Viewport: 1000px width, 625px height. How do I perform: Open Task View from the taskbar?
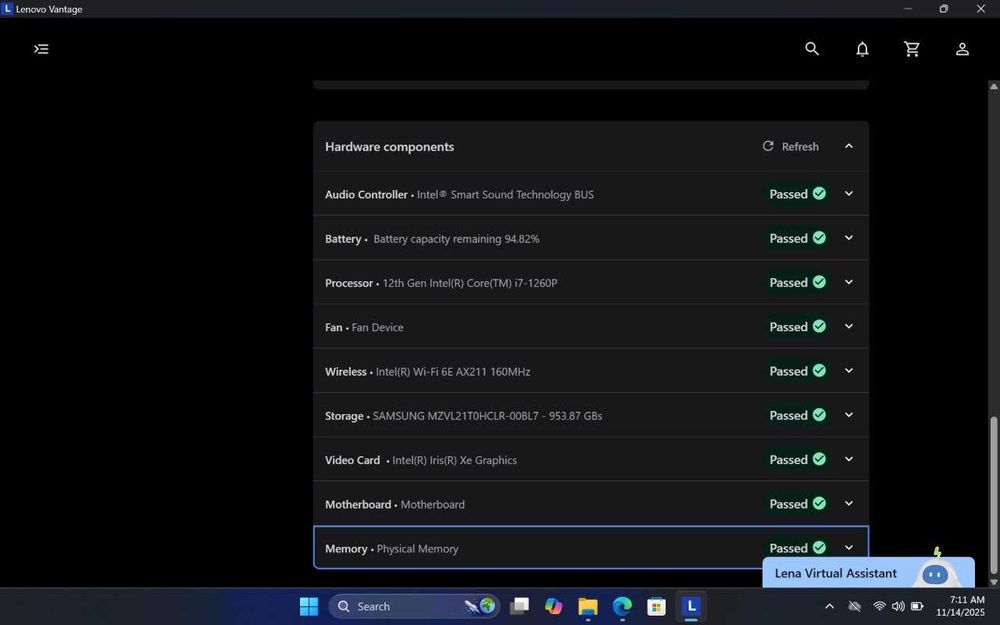click(x=520, y=606)
